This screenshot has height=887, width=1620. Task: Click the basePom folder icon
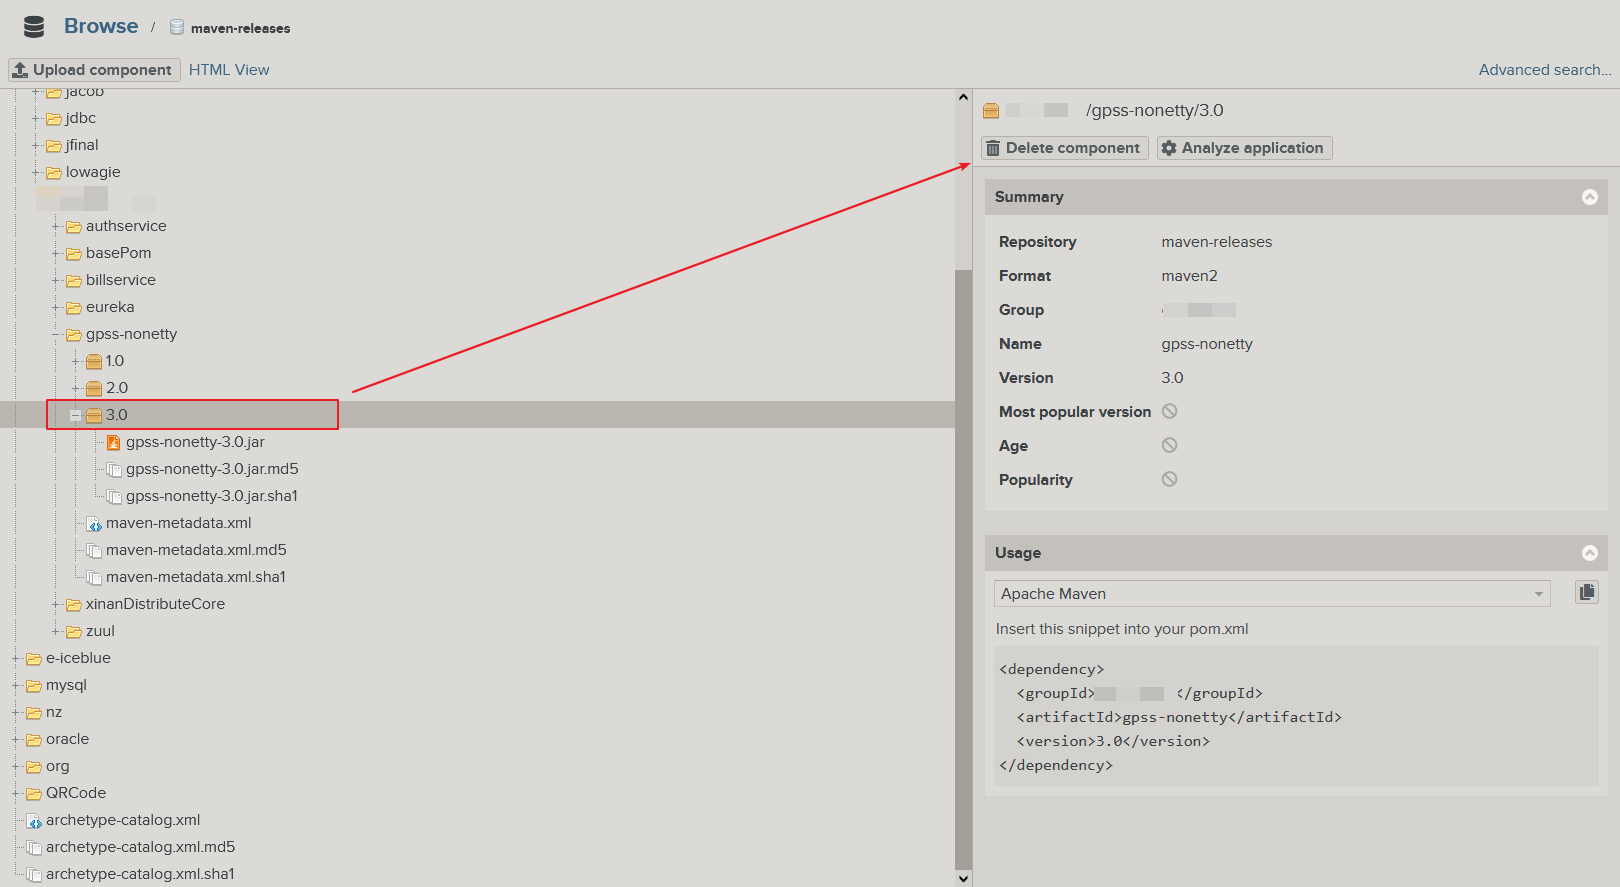pos(74,254)
